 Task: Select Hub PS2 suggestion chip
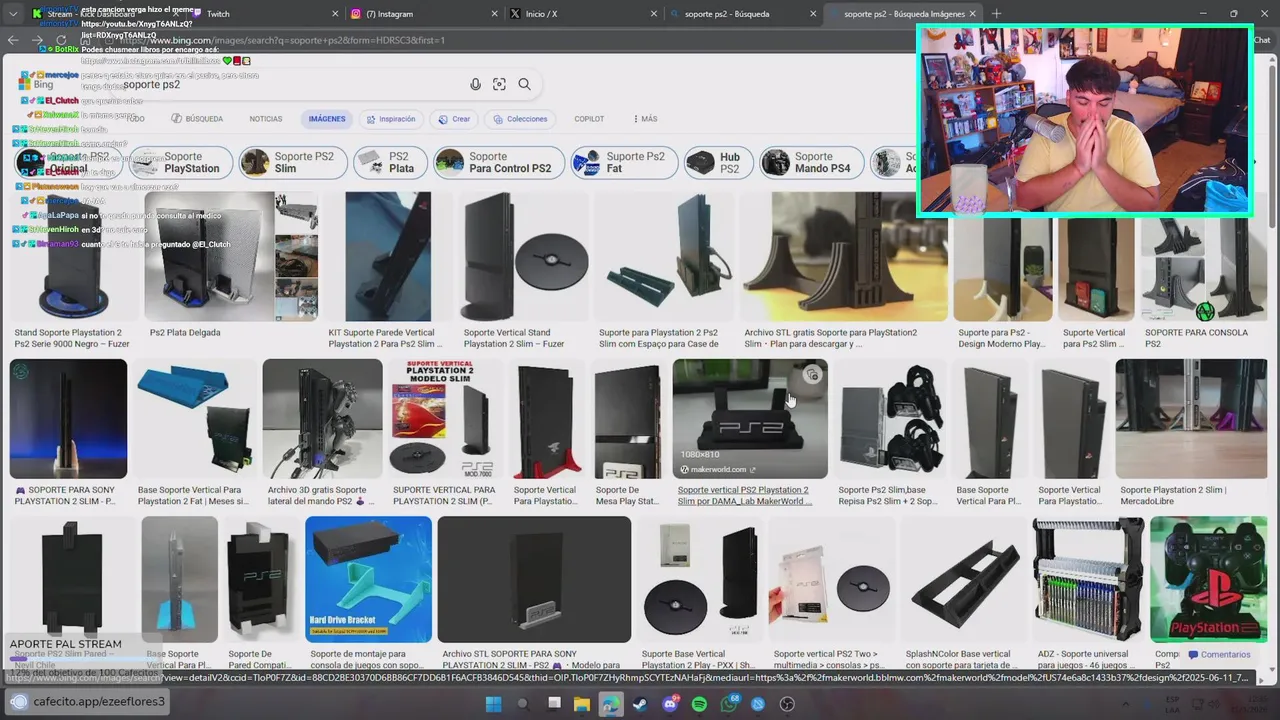[719, 162]
